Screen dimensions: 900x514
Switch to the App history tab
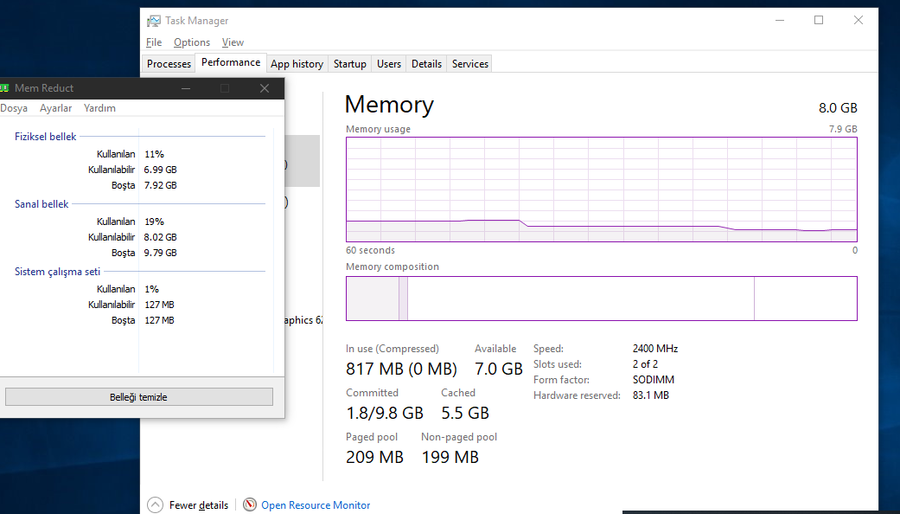(x=297, y=64)
